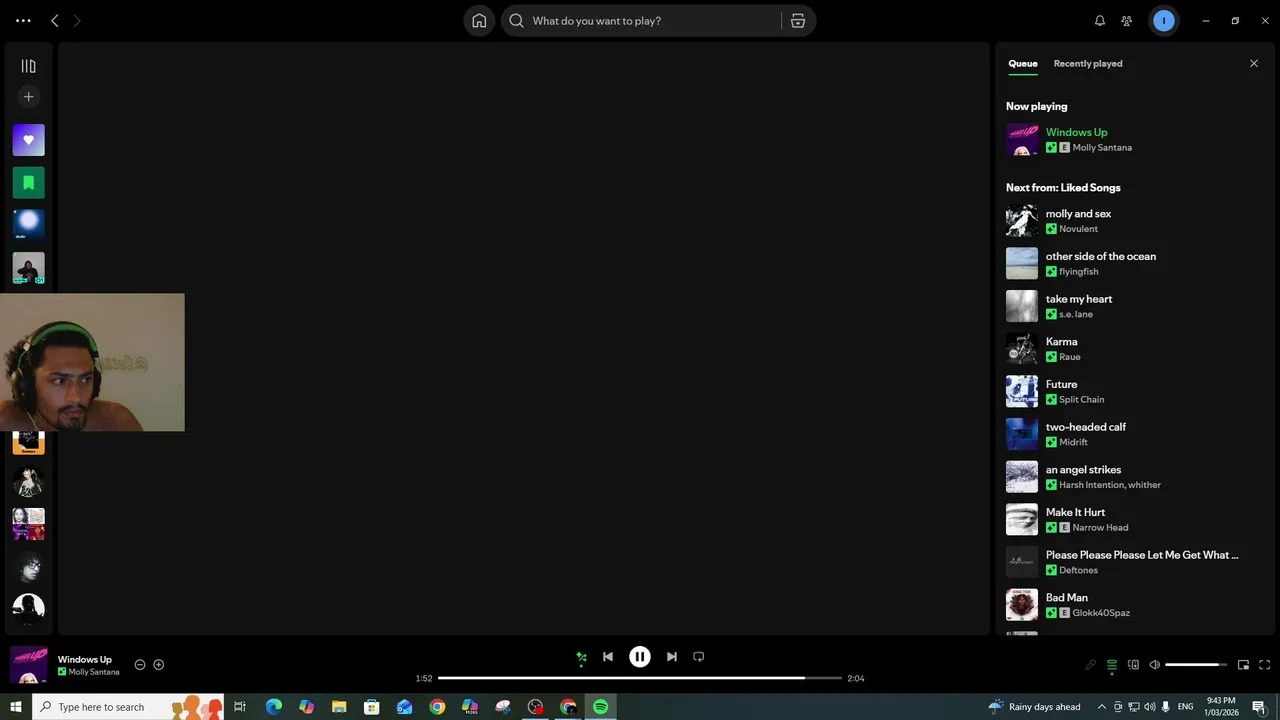The width and height of the screenshot is (1280, 720).
Task: Open Windows Up in Now playing
Action: pos(1076,132)
